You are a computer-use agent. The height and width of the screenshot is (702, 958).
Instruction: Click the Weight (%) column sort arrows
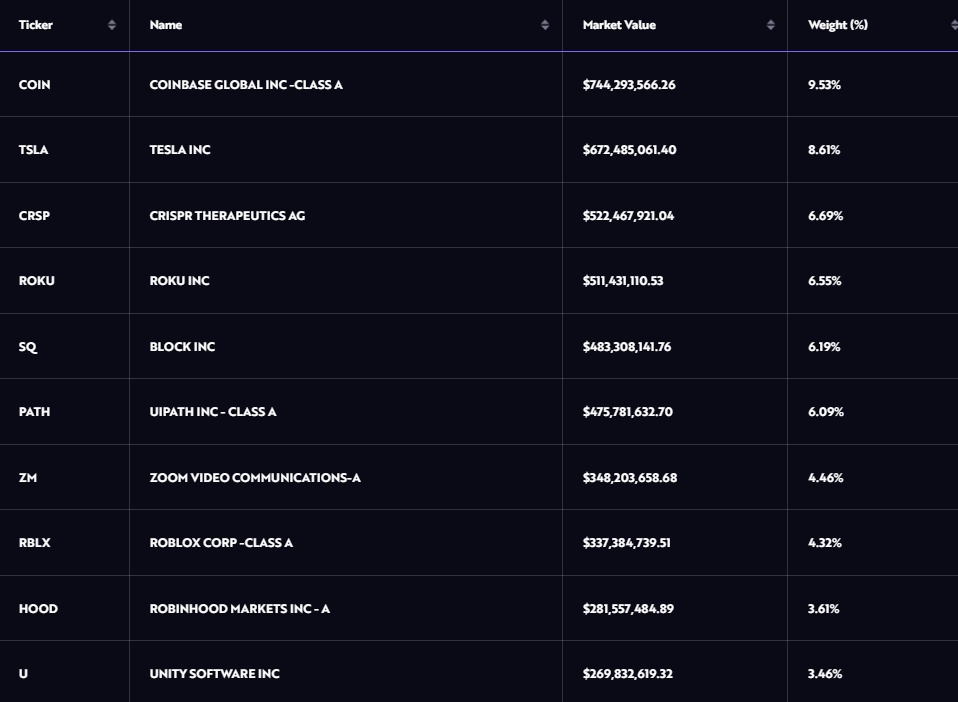(x=955, y=25)
